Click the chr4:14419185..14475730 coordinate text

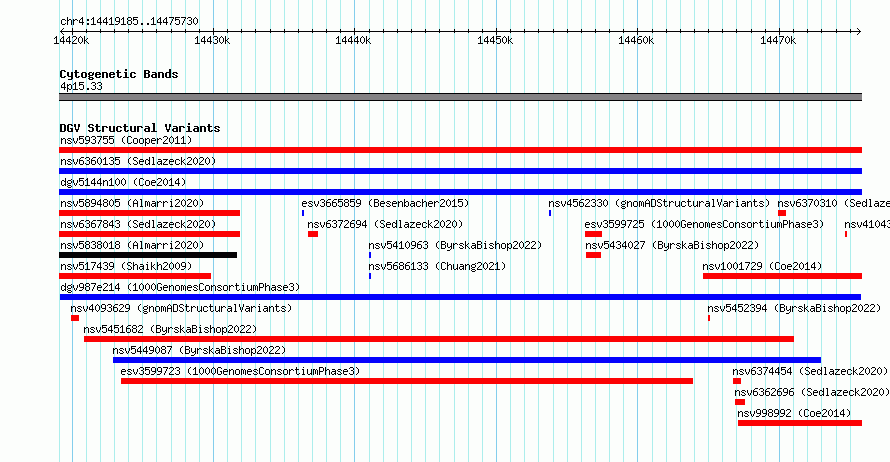point(129,22)
